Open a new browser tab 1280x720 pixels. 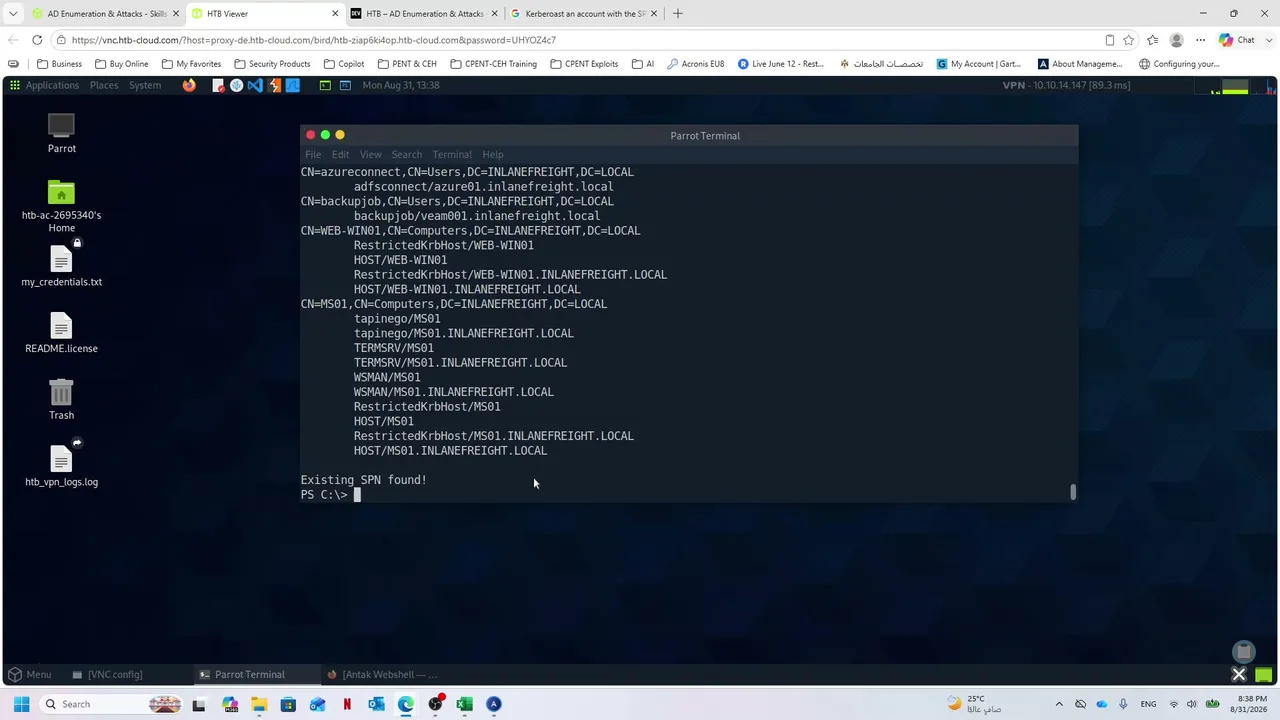click(x=678, y=14)
